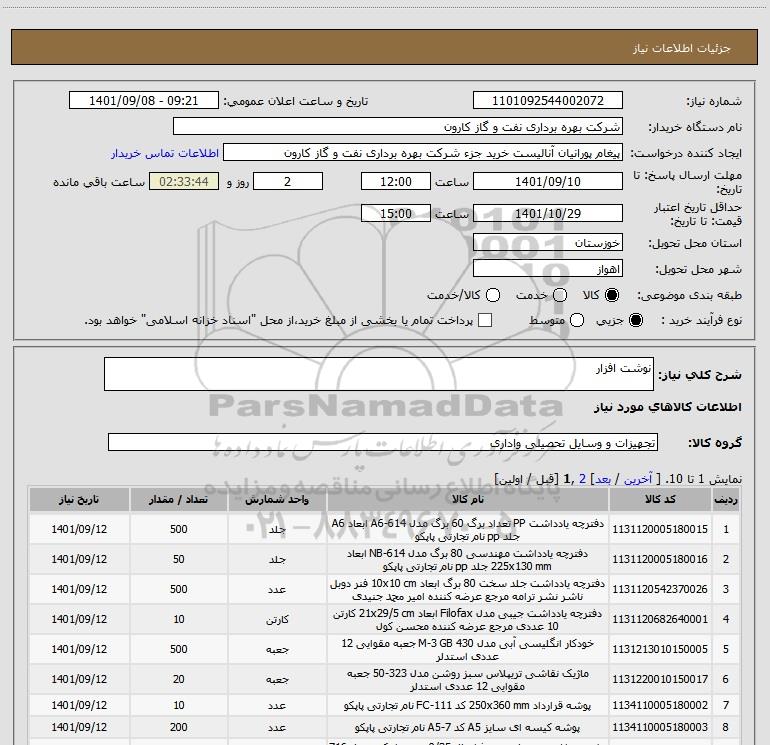Select the جزیی purchase type radio
Image resolution: width=770 pixels, height=745 pixels.
[x=635, y=320]
